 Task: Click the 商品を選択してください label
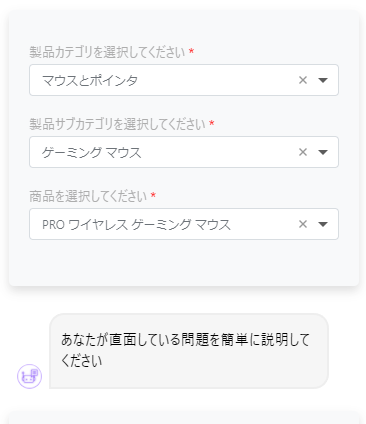point(88,196)
